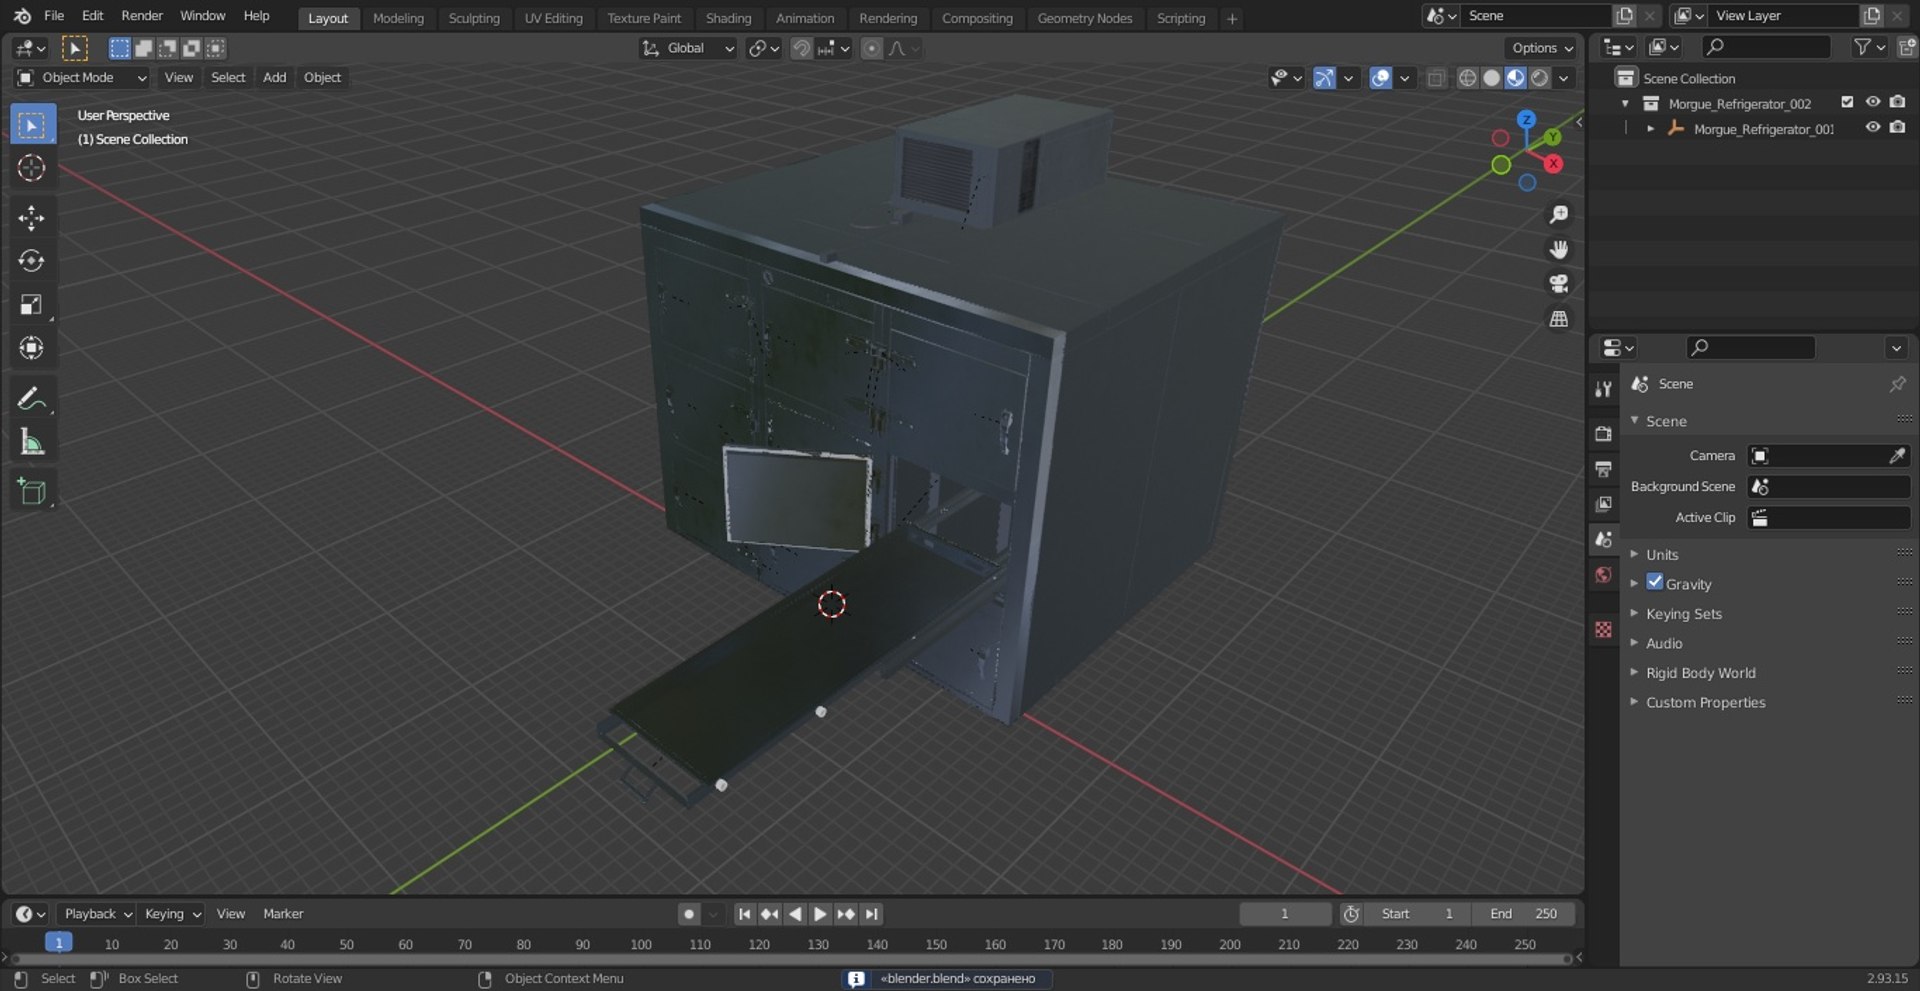Open the viewport Add menu
The image size is (1920, 991).
(x=274, y=78)
